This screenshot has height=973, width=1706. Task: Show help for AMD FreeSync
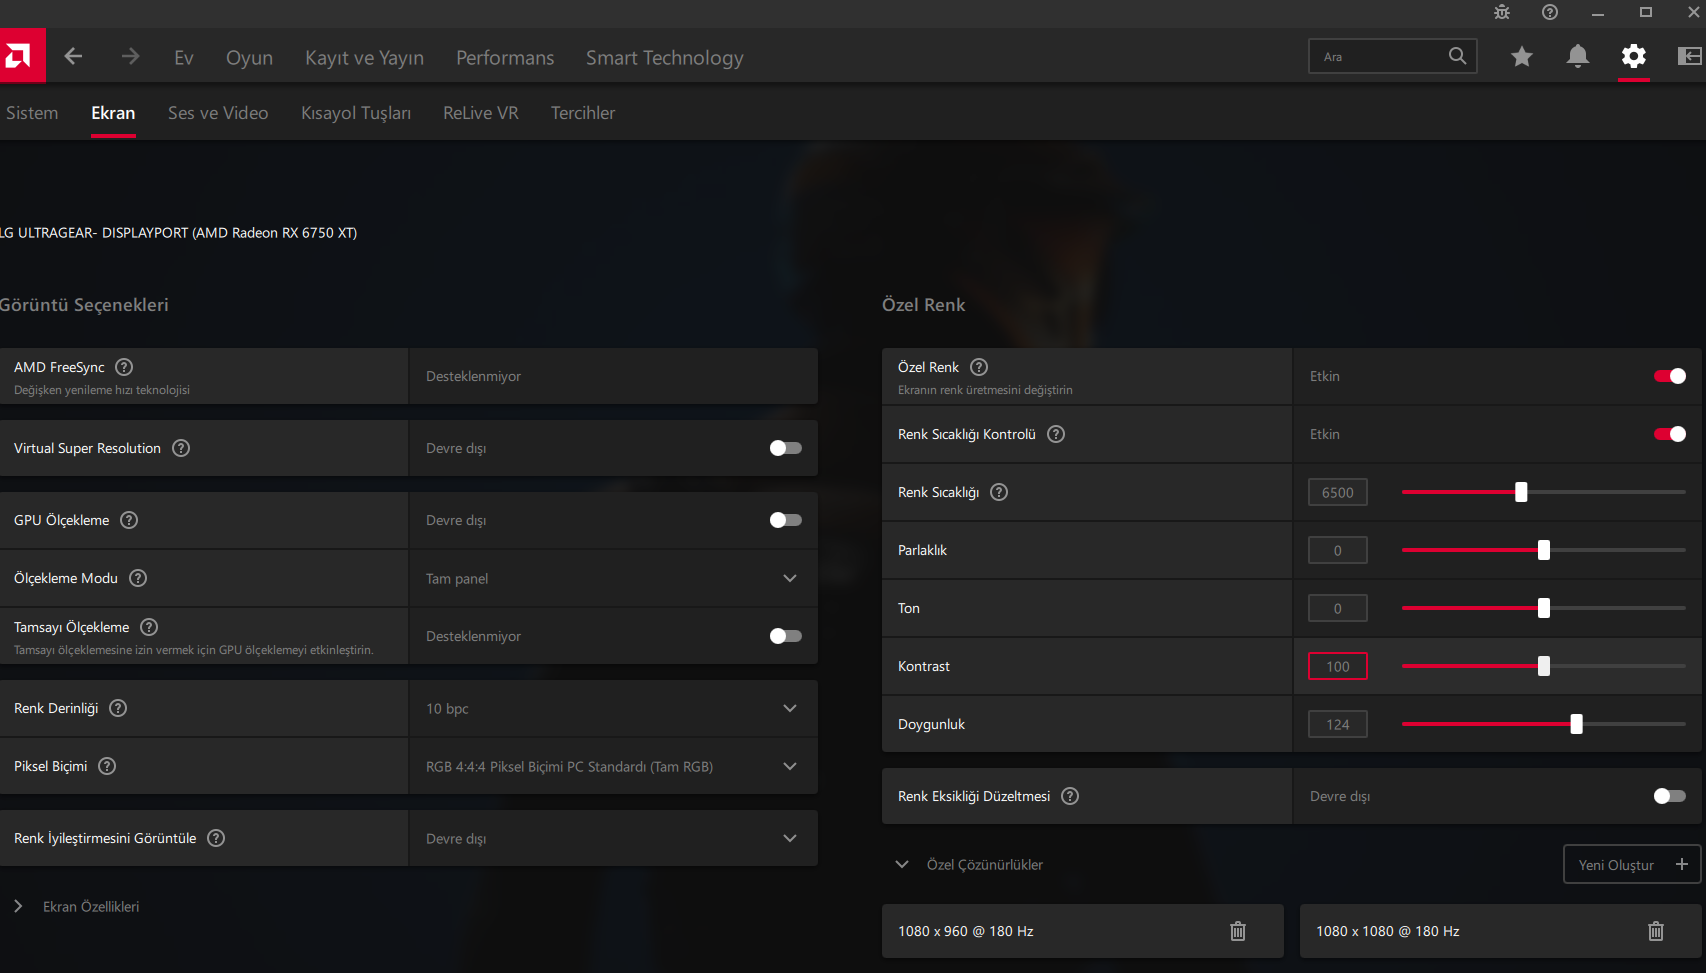(124, 367)
